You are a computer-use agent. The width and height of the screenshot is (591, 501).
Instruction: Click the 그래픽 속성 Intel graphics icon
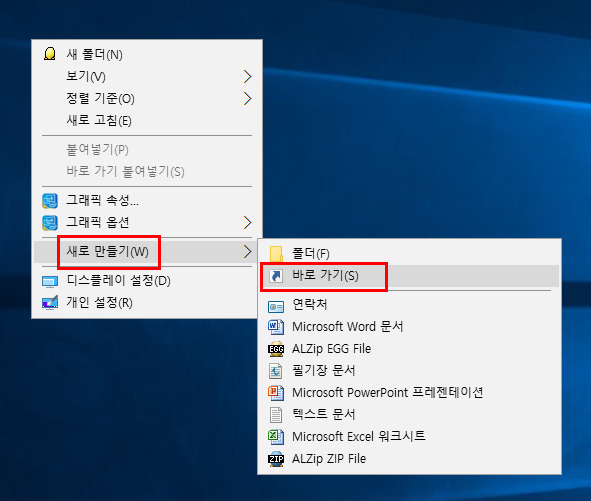(50, 201)
